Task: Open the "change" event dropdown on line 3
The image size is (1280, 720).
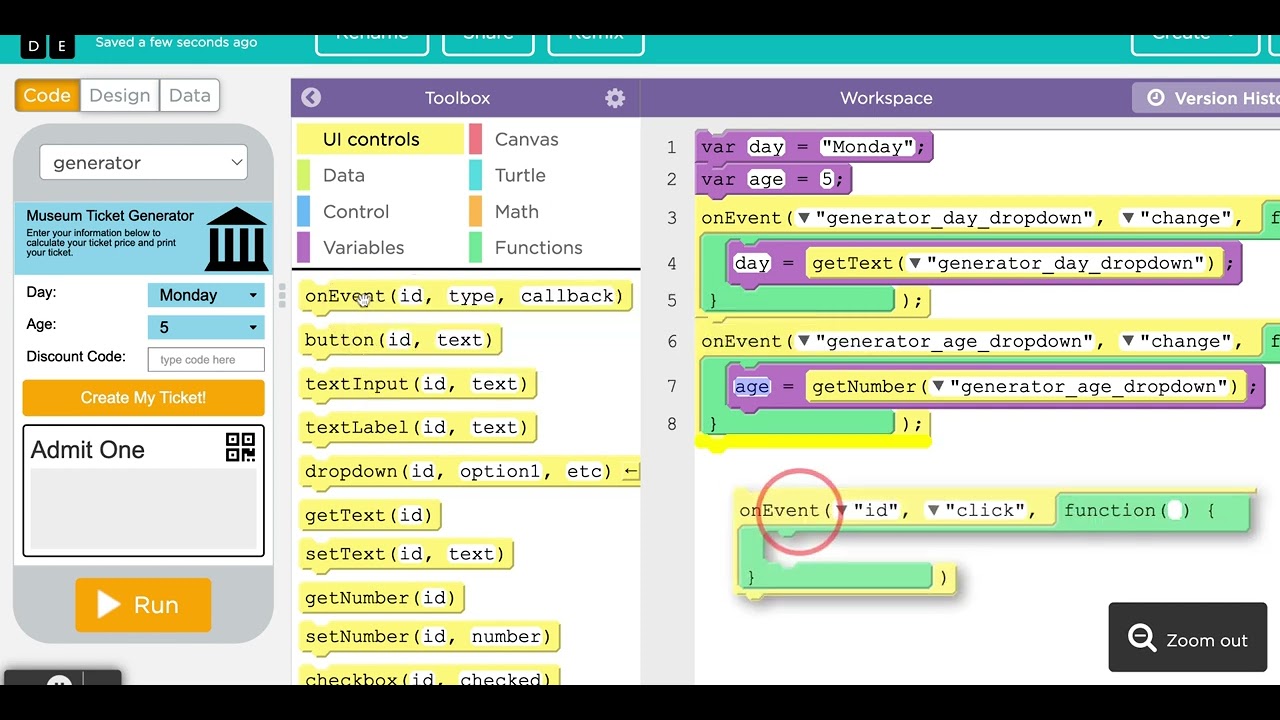Action: click(x=1128, y=218)
